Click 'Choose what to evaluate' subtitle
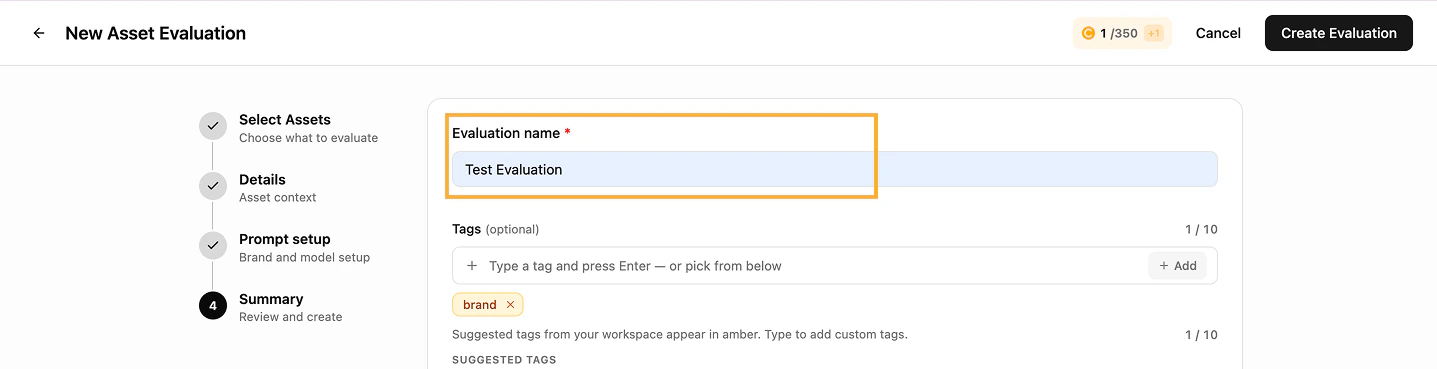Screen dimensions: 1437x369 point(308,138)
